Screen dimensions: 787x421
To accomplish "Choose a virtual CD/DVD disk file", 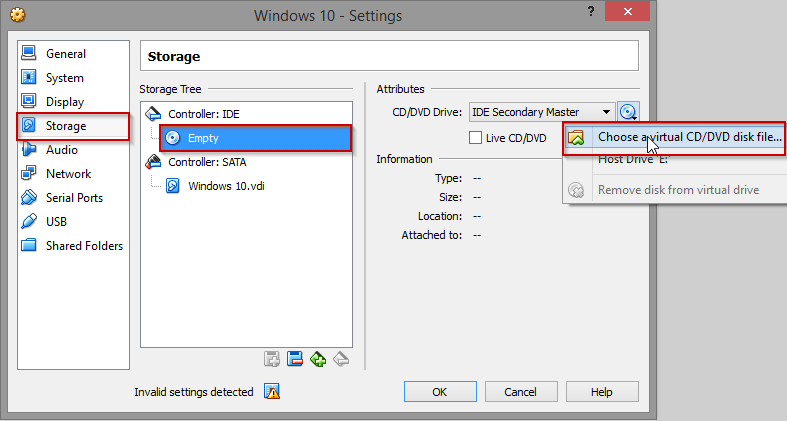I will click(674, 137).
